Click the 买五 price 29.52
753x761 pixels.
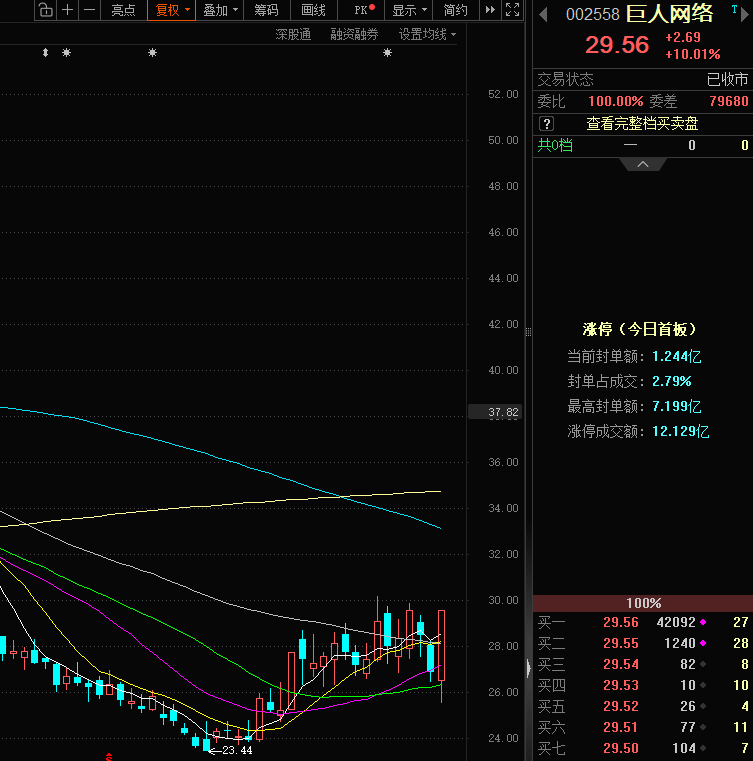coord(621,706)
